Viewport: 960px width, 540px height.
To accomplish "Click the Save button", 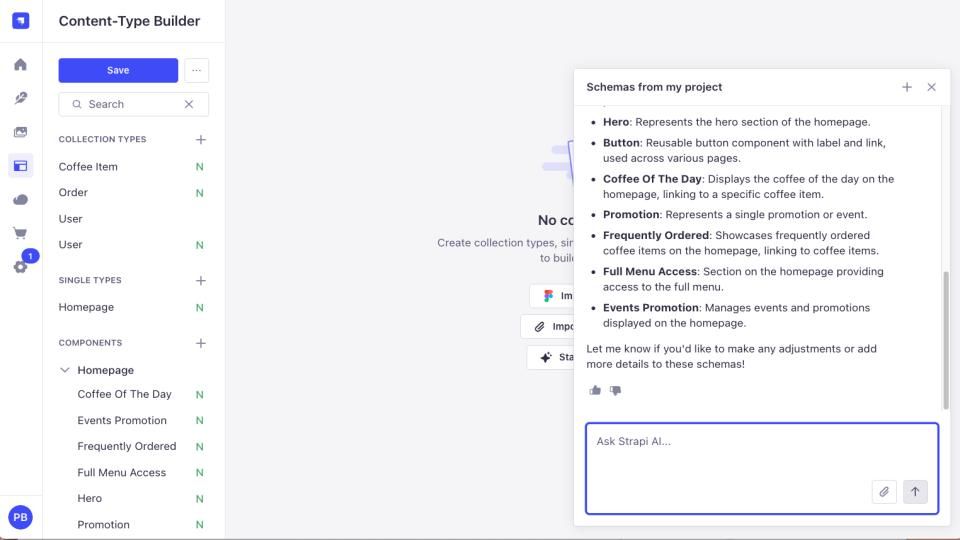I will pyautogui.click(x=118, y=70).
